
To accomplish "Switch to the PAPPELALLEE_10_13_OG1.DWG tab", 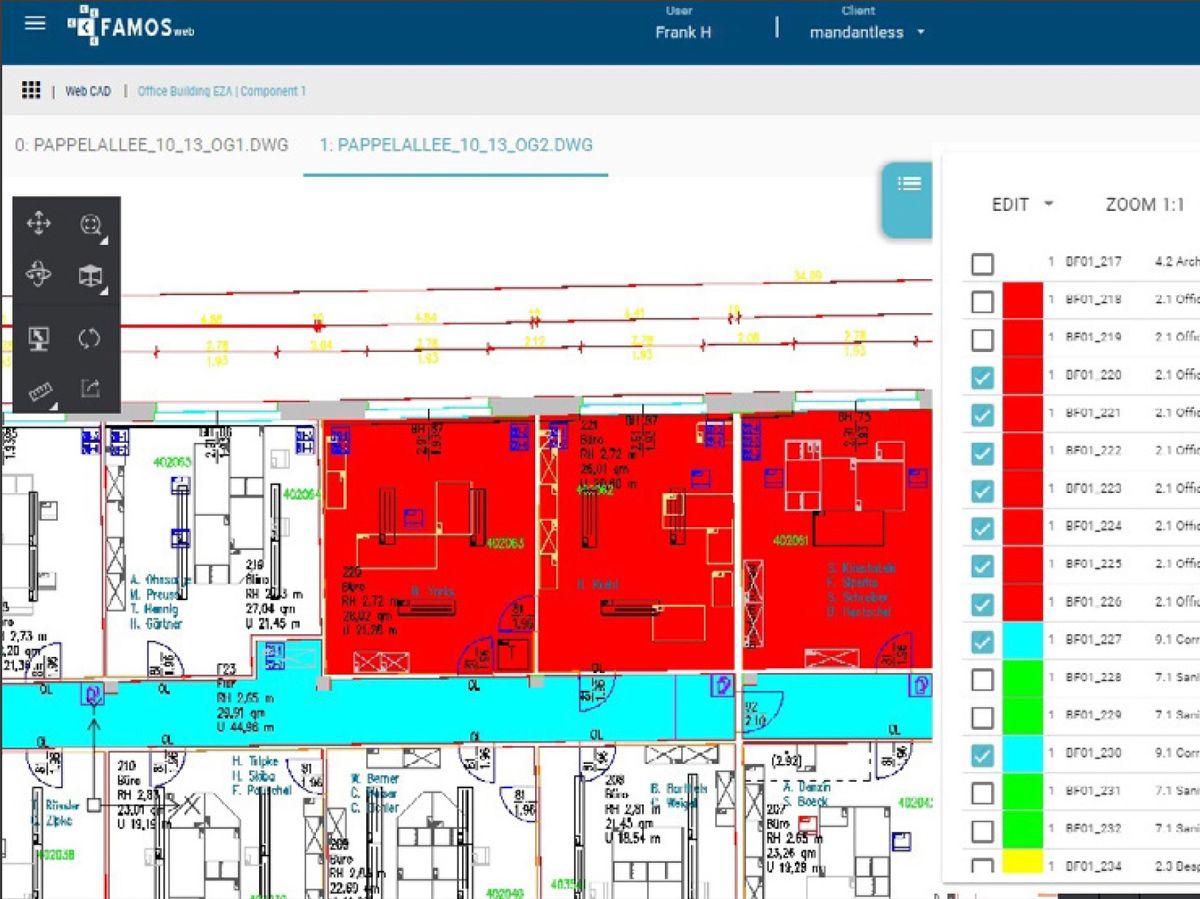I will point(152,144).
